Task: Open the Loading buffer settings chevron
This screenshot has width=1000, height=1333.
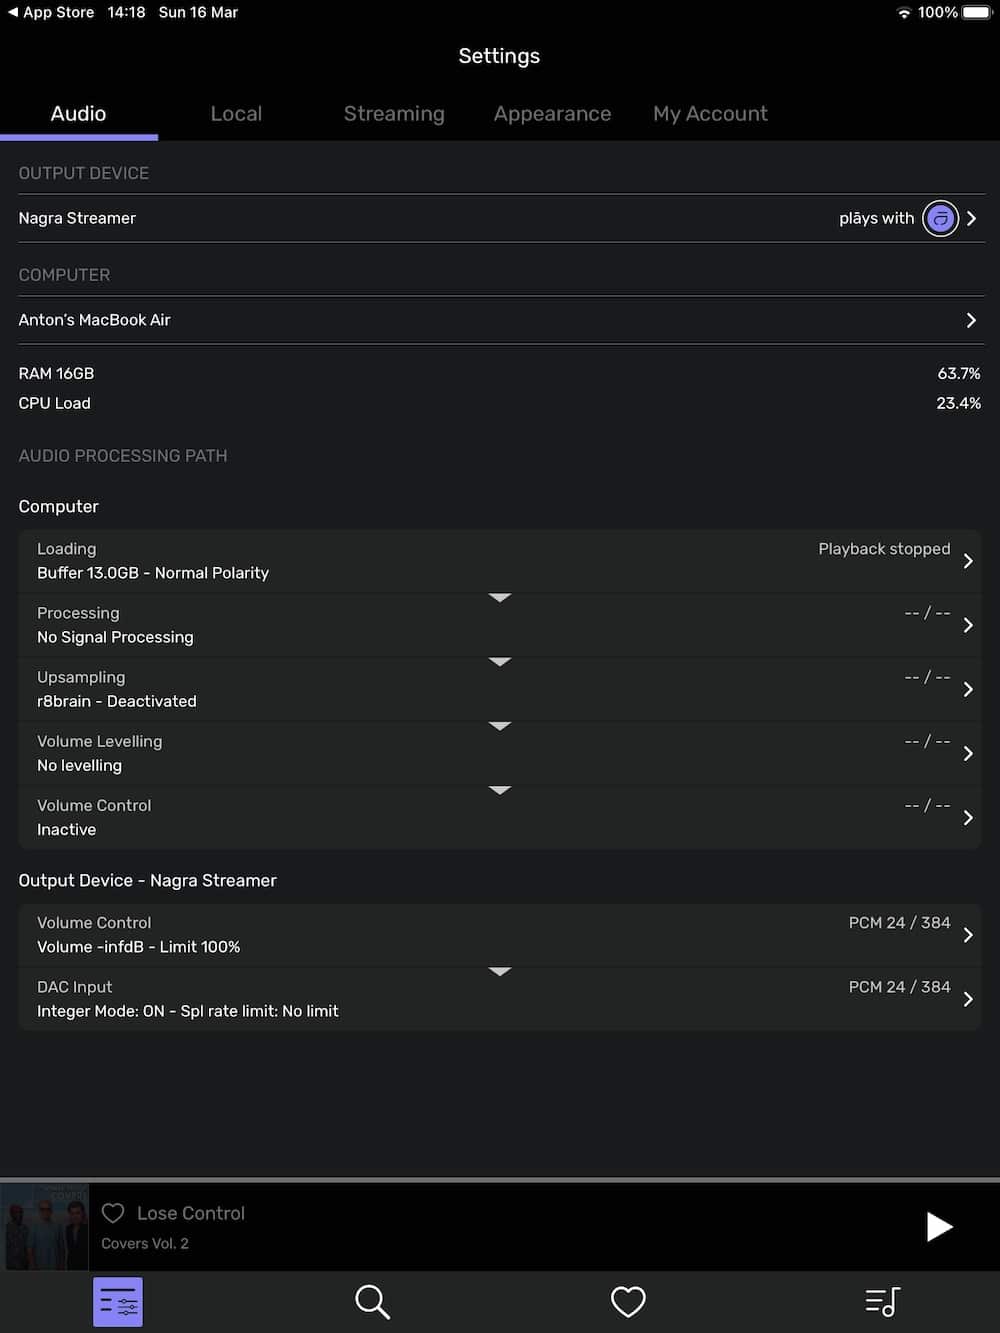Action: 968,561
